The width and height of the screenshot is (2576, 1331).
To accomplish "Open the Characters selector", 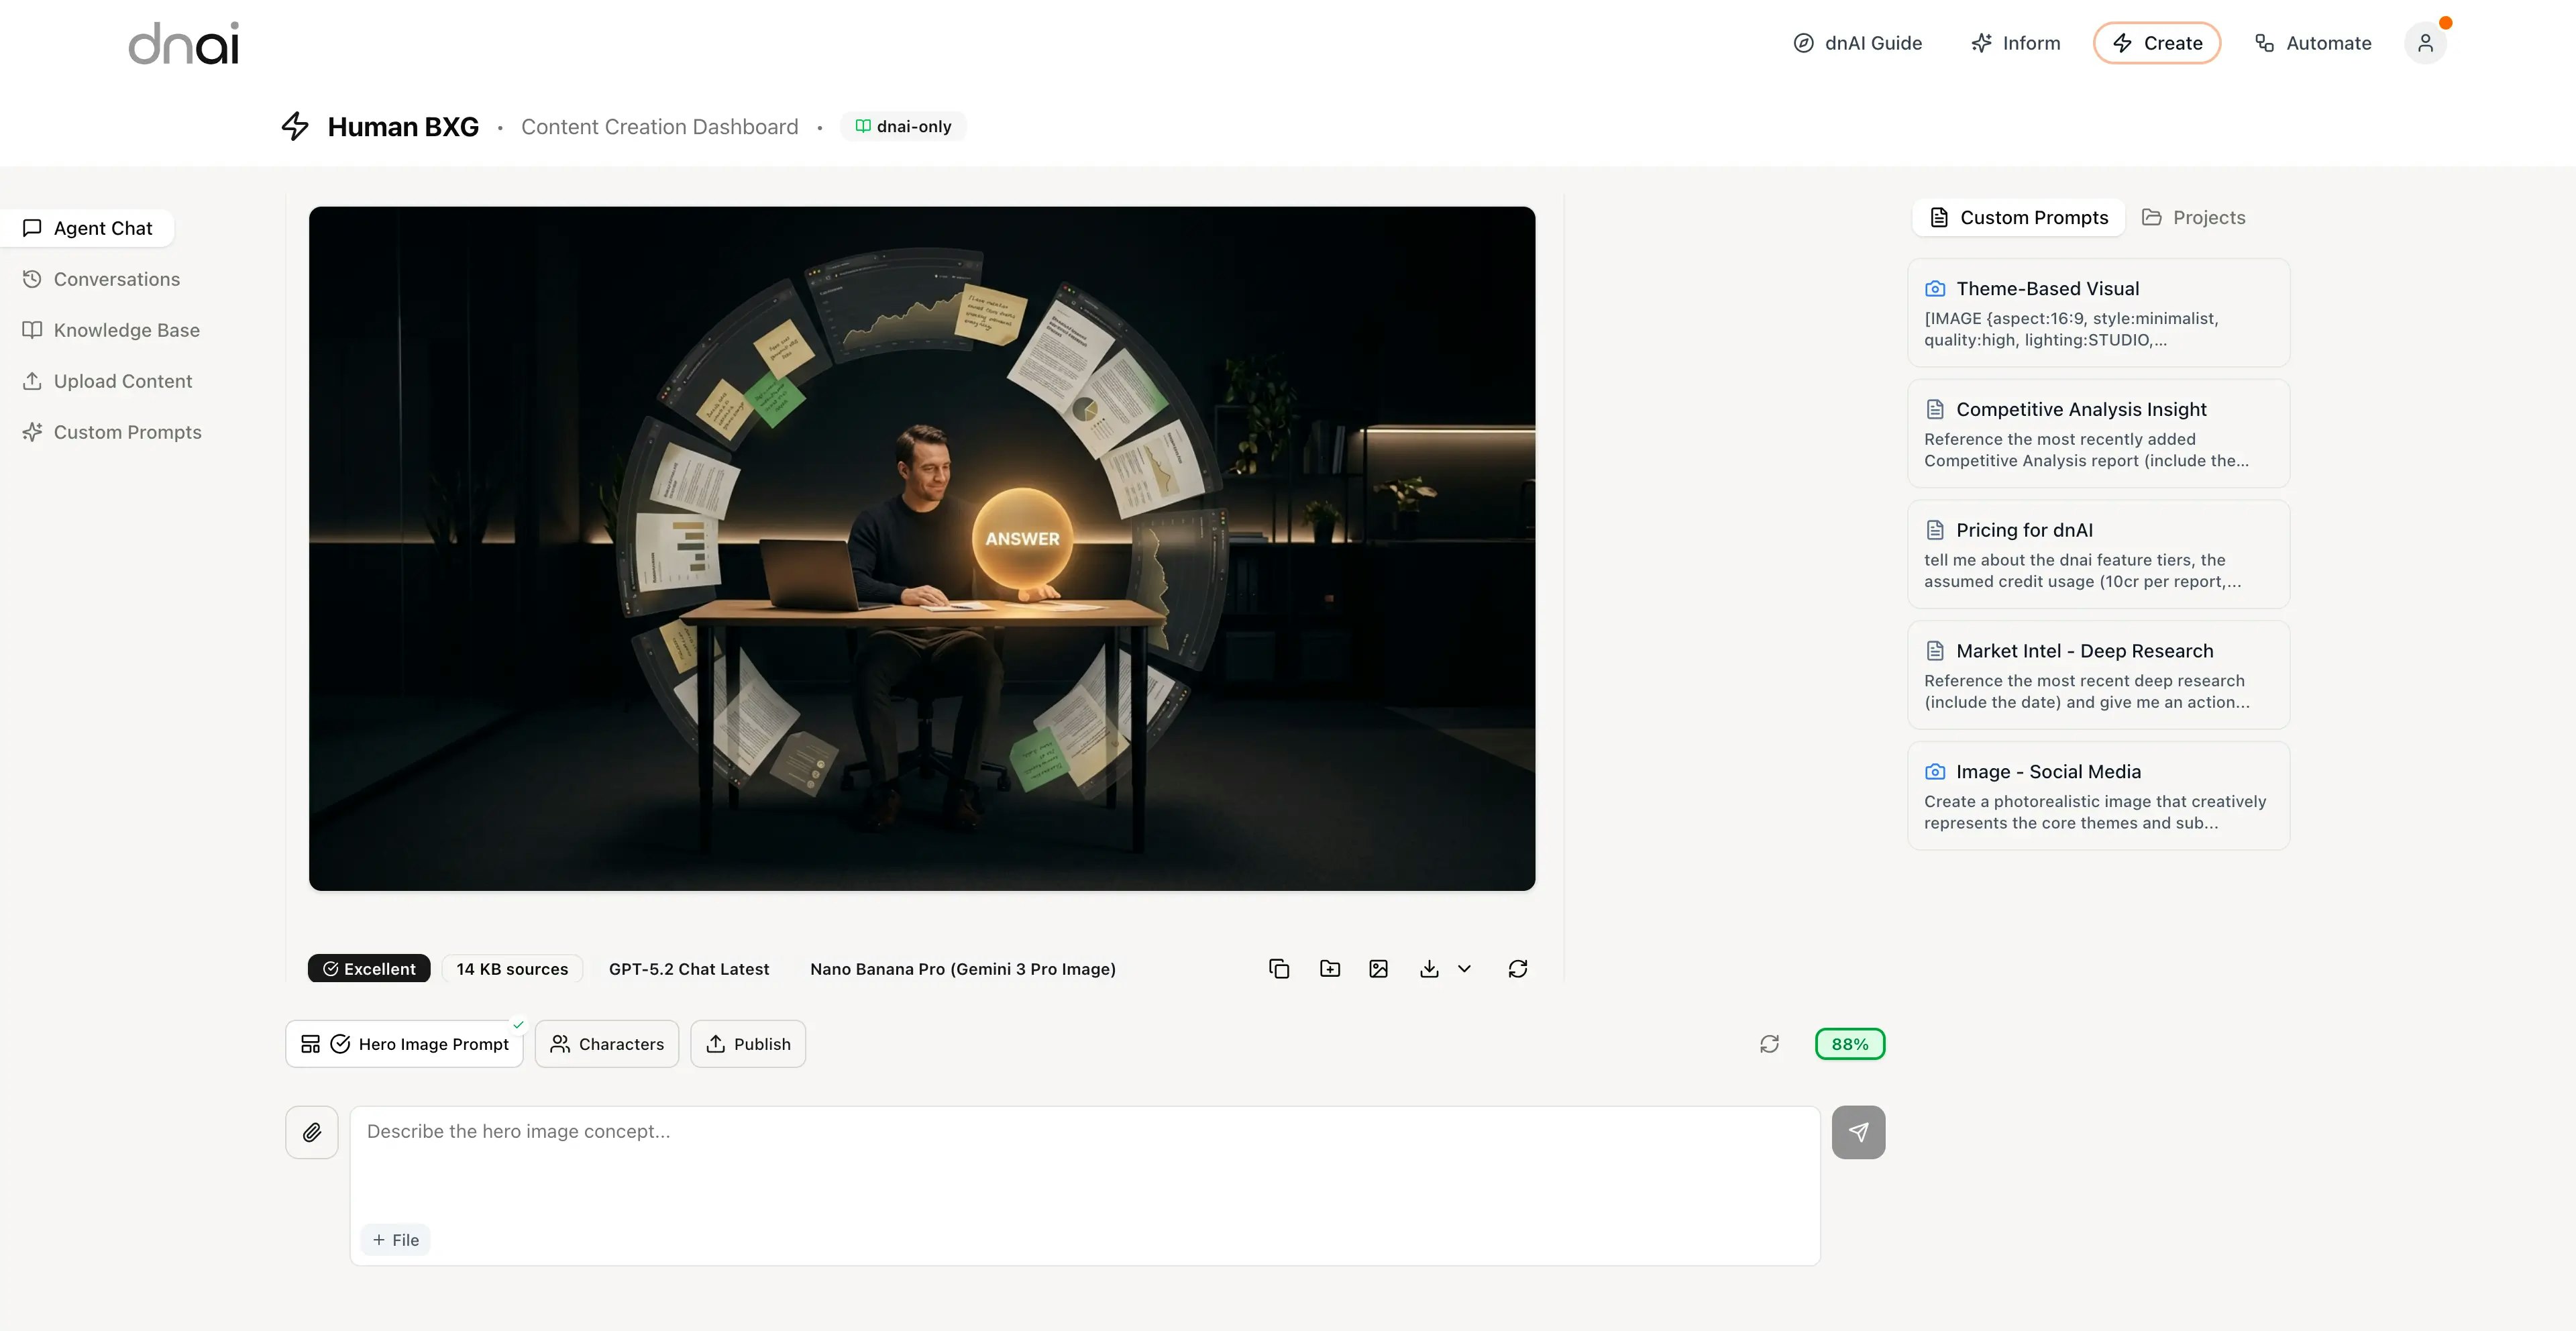I will click(x=607, y=1044).
